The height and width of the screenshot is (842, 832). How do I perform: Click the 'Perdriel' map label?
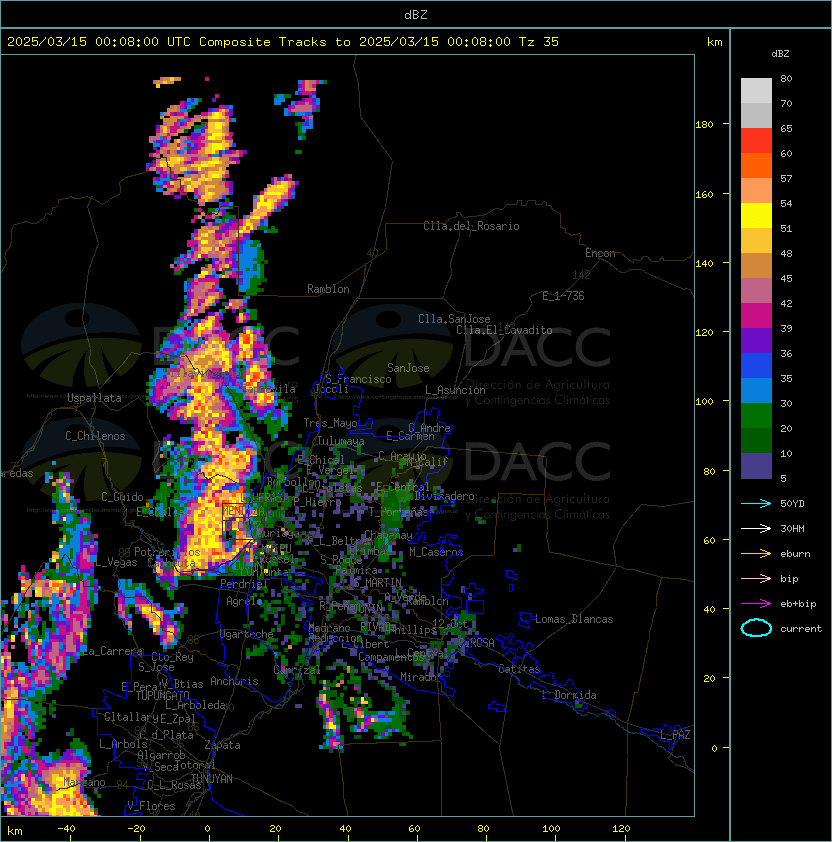244,584
